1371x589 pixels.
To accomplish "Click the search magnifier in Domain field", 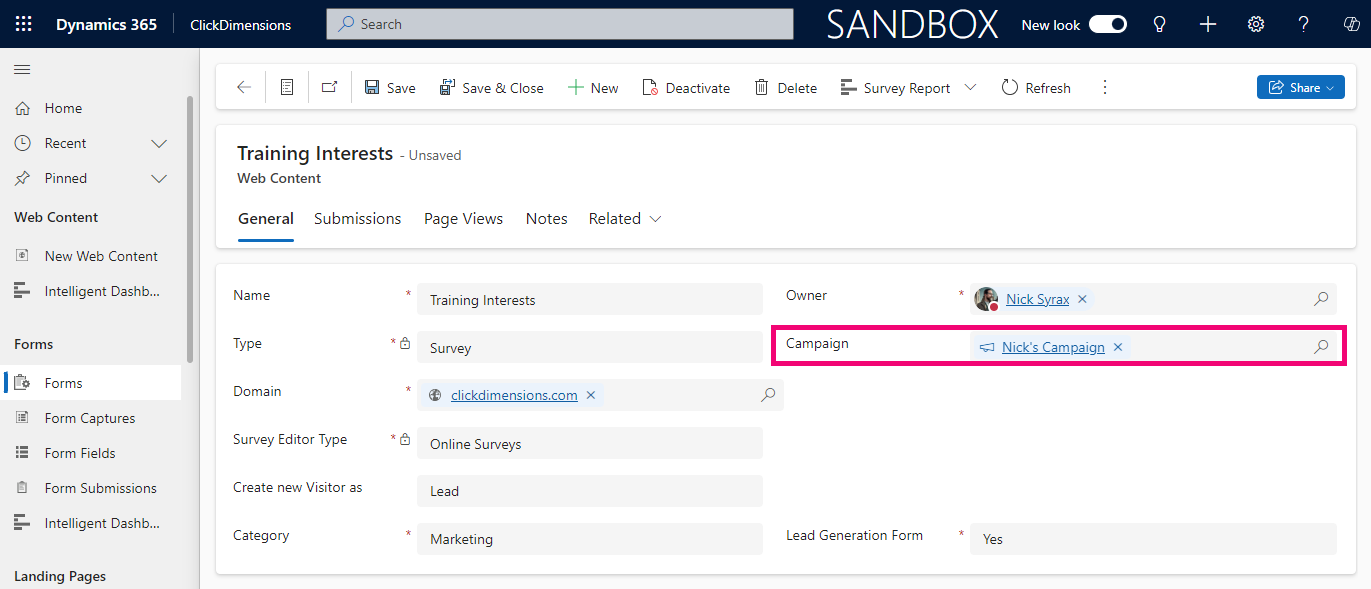I will [x=768, y=395].
